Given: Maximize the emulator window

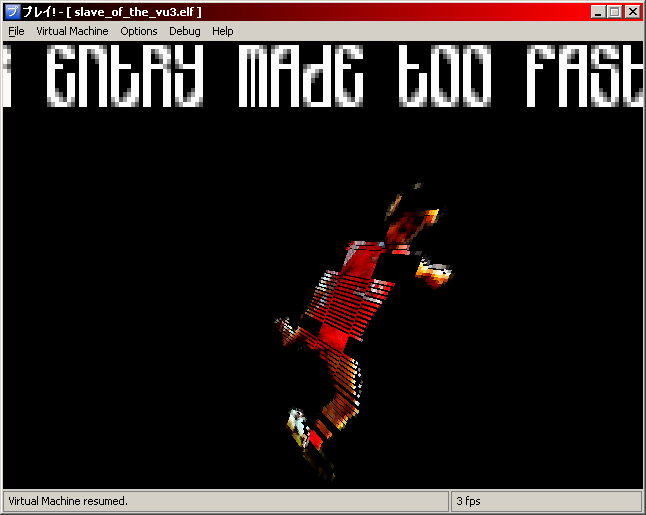Looking at the screenshot, I should 613,12.
